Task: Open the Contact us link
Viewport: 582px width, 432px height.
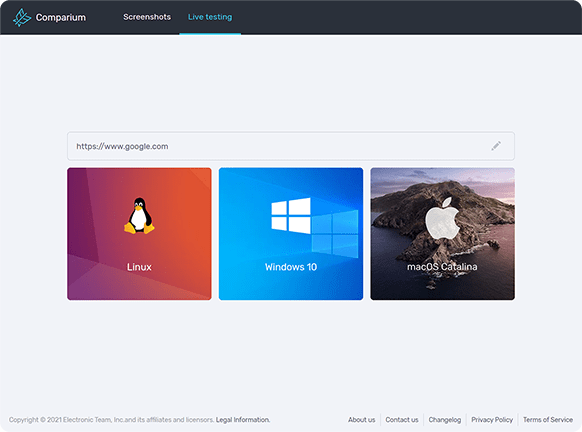Action: (x=402, y=420)
